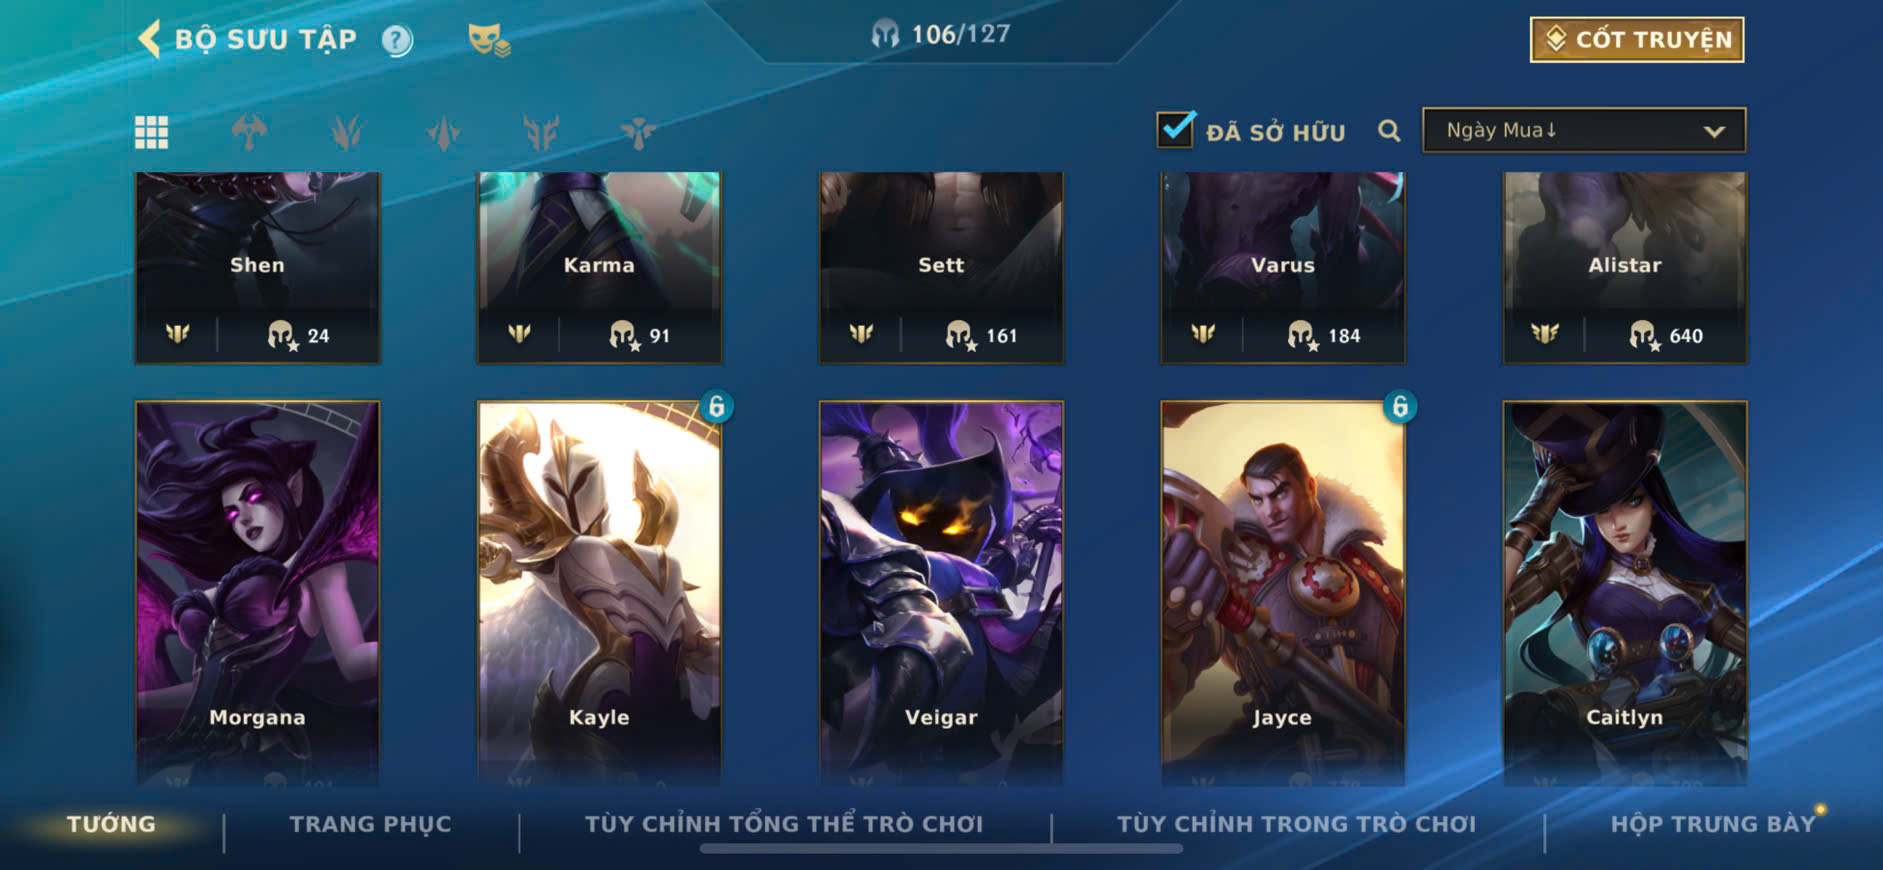
Task: Filter champions by the fourth role icon
Action: (x=541, y=132)
